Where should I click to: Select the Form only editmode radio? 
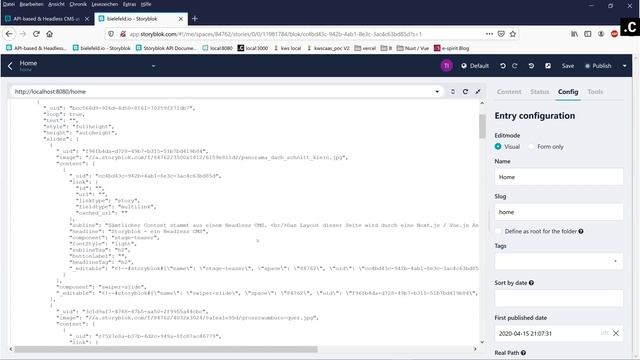531,146
